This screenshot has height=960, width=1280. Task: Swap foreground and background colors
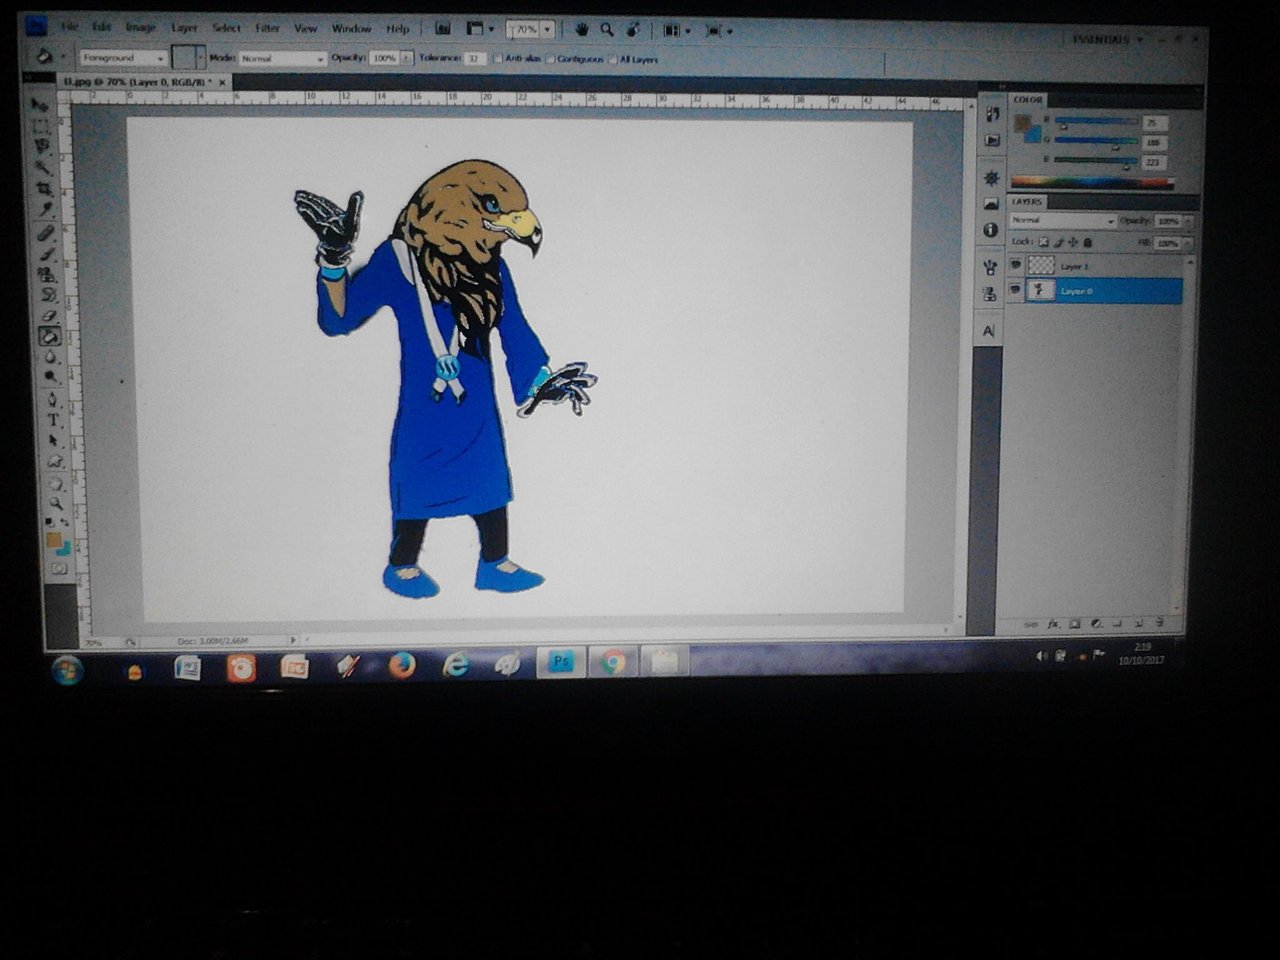pyautogui.click(x=66, y=523)
